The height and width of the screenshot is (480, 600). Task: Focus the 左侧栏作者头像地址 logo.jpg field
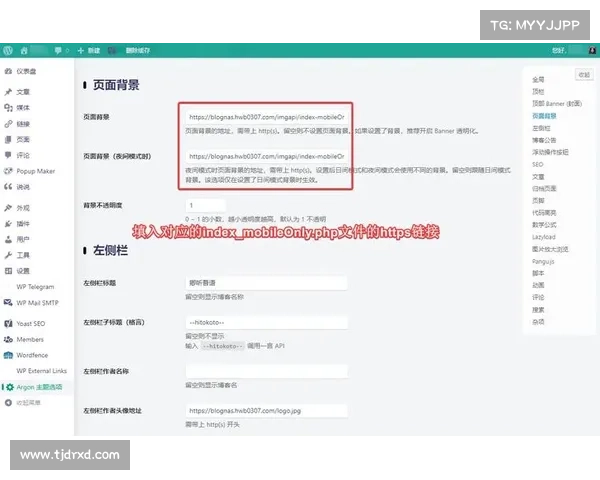(x=267, y=411)
